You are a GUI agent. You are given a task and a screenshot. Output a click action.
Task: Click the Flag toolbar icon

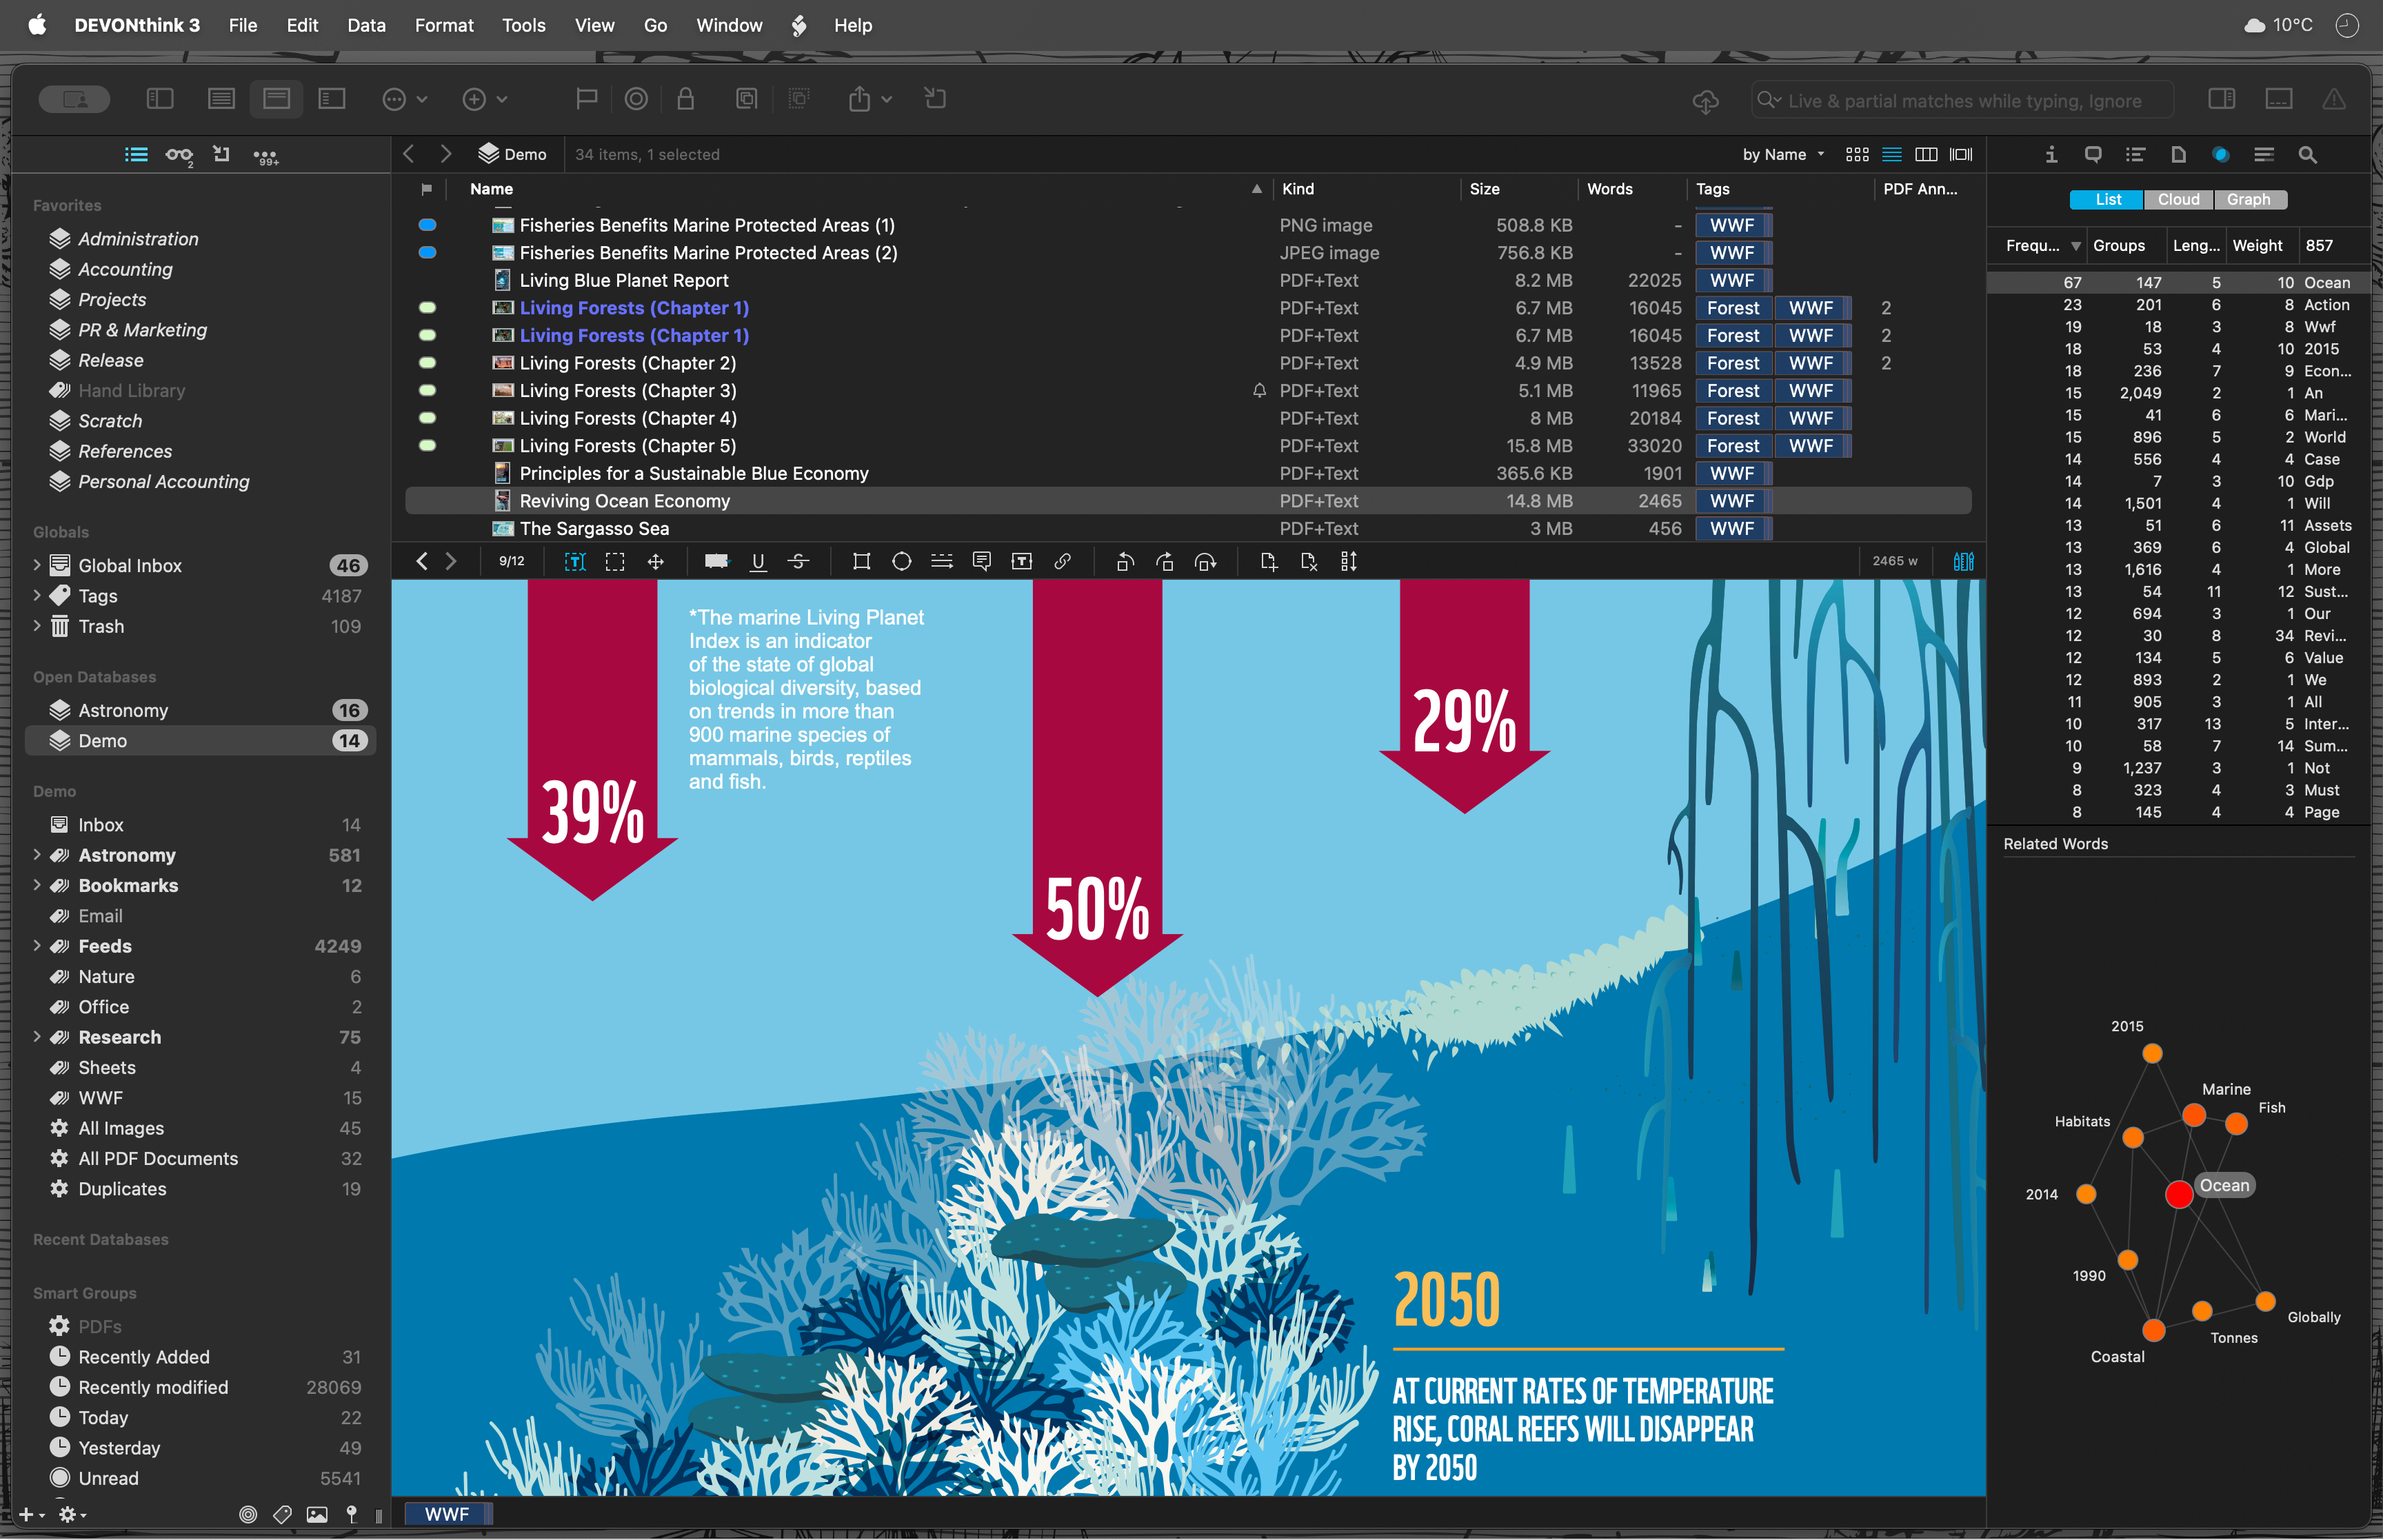[x=587, y=99]
